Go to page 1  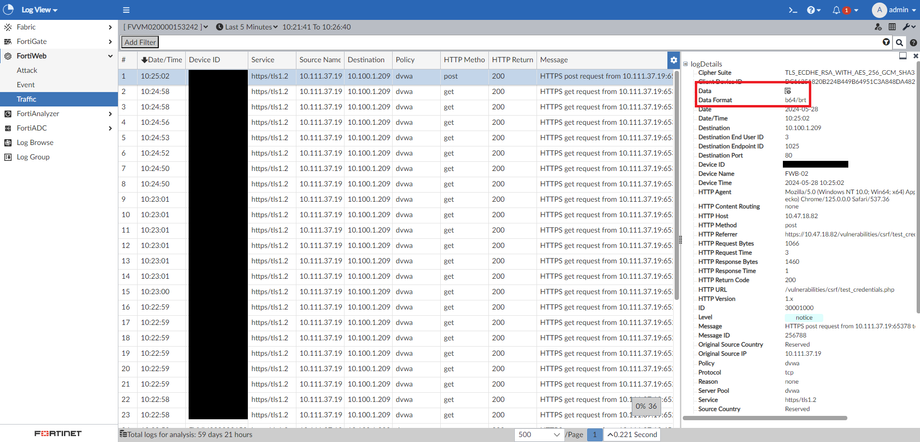[x=595, y=435]
